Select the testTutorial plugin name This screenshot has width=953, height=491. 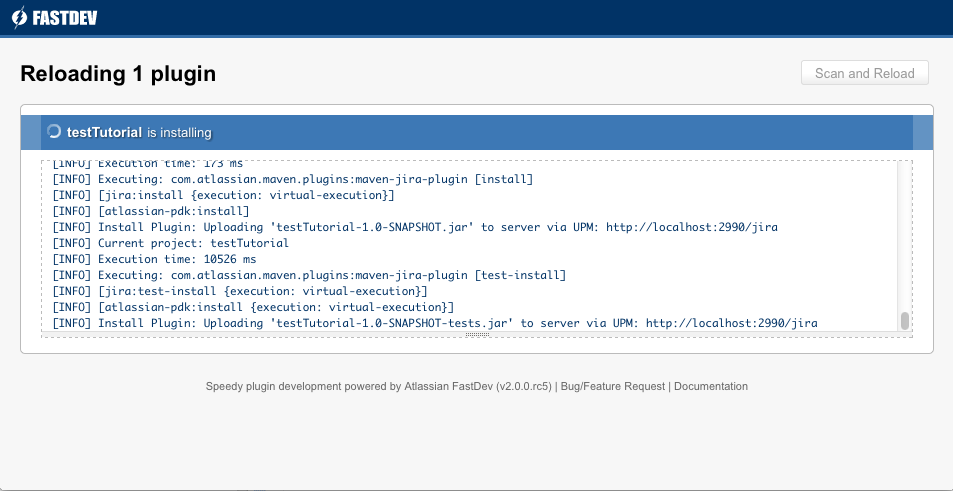[104, 132]
